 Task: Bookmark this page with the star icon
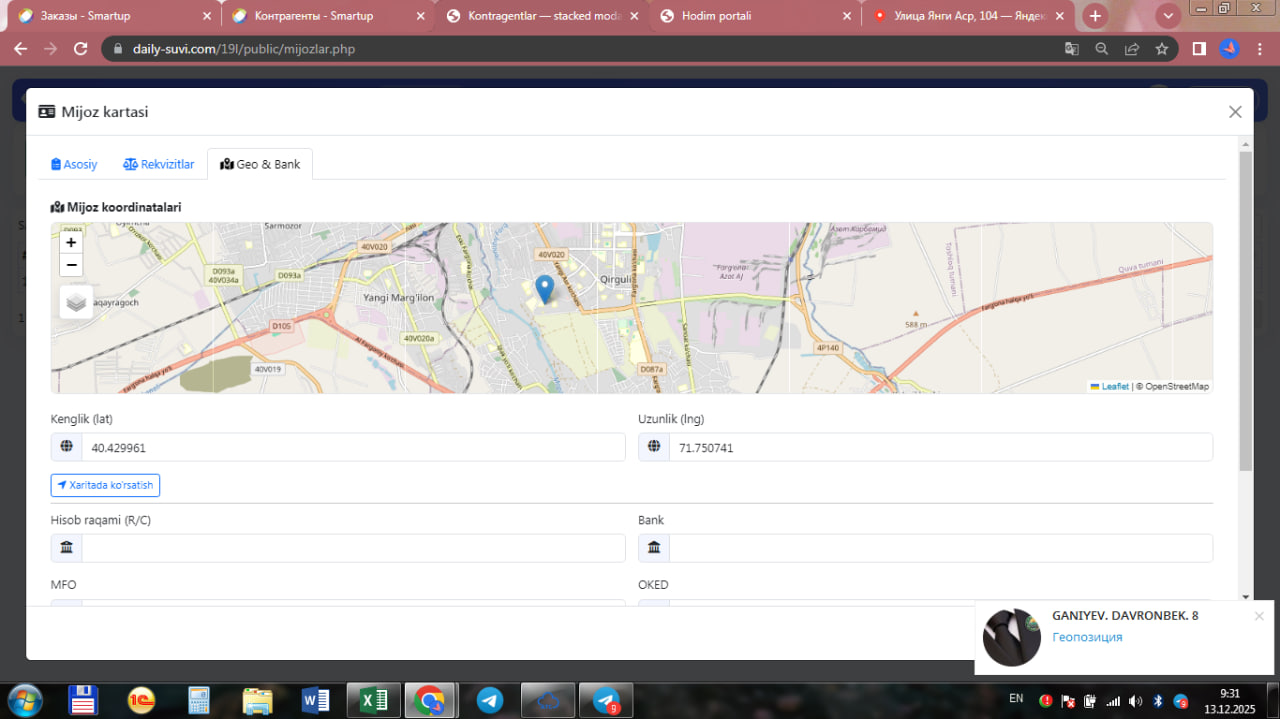[1161, 49]
